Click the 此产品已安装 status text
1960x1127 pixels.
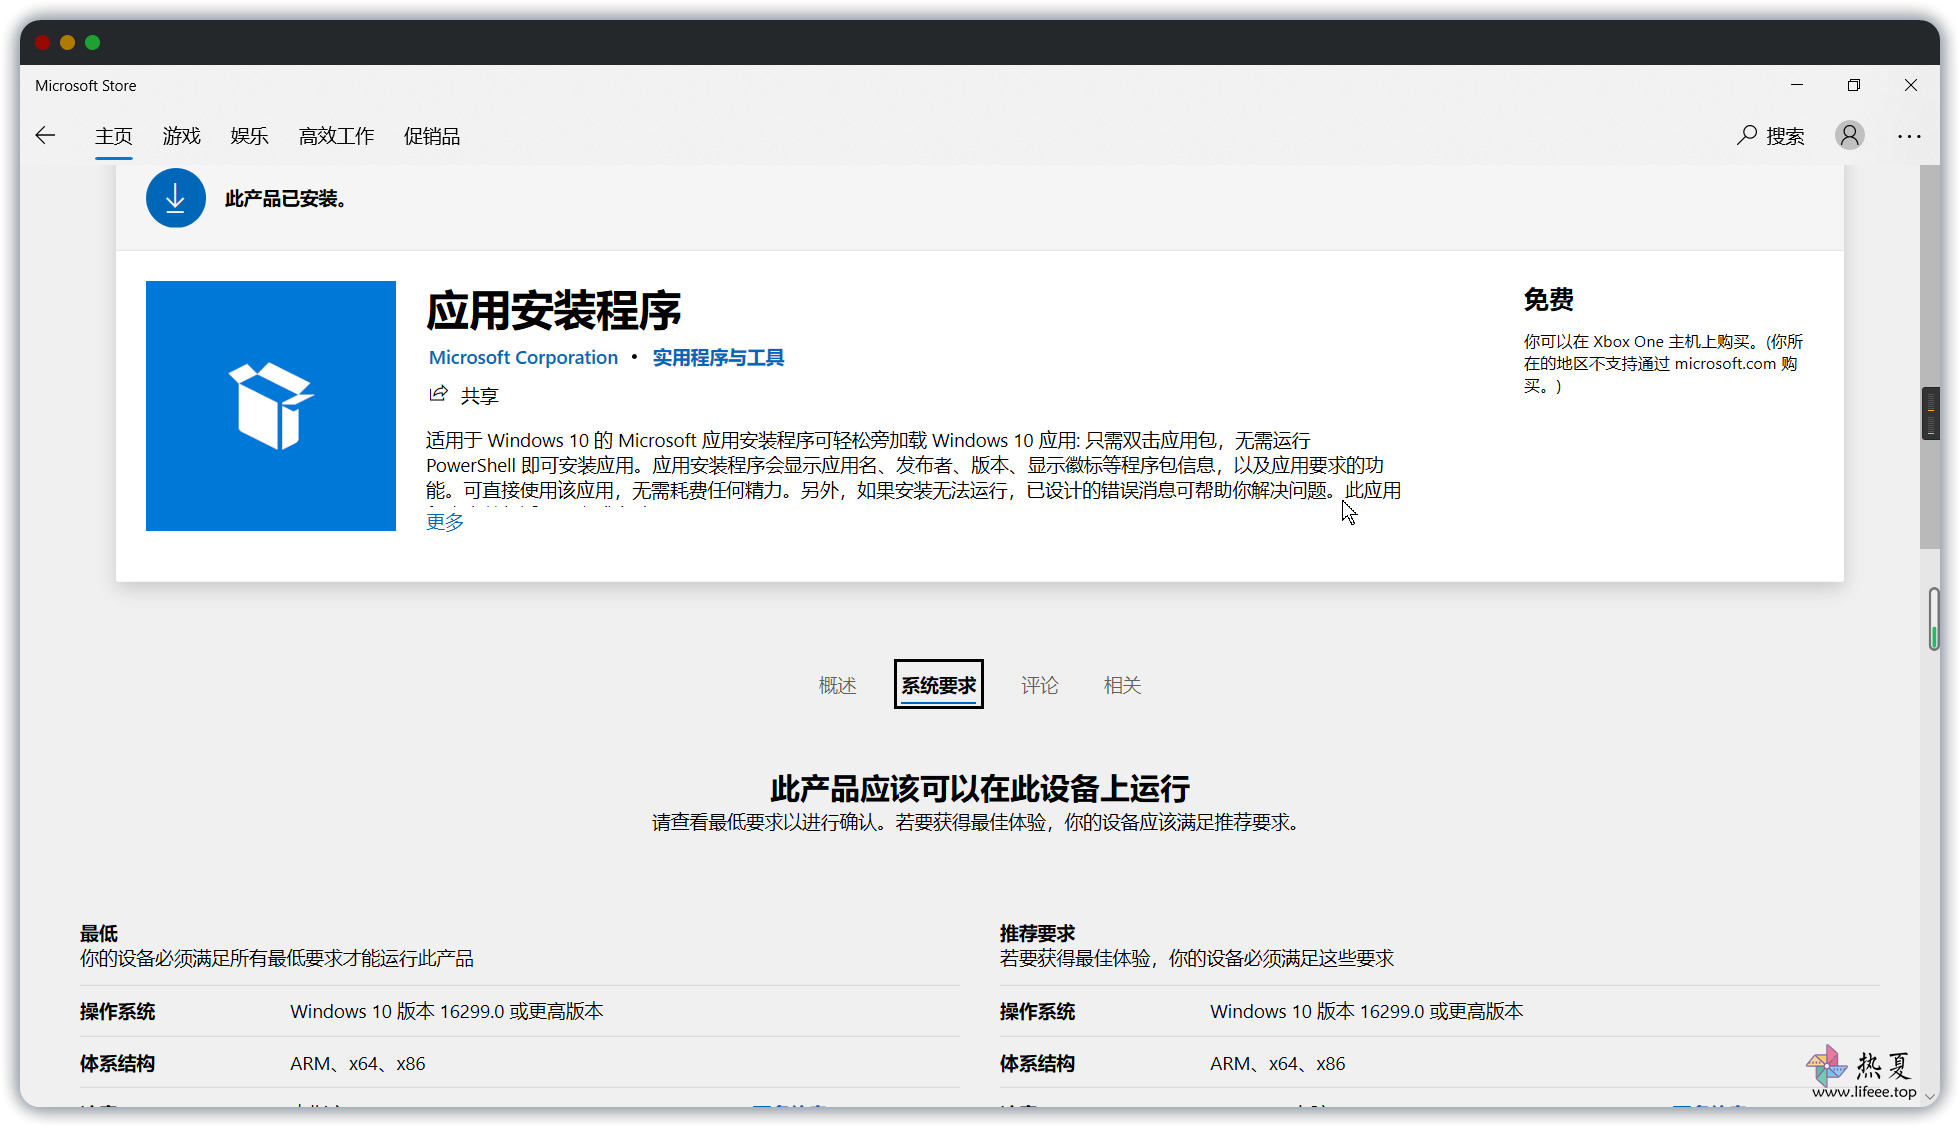(285, 199)
